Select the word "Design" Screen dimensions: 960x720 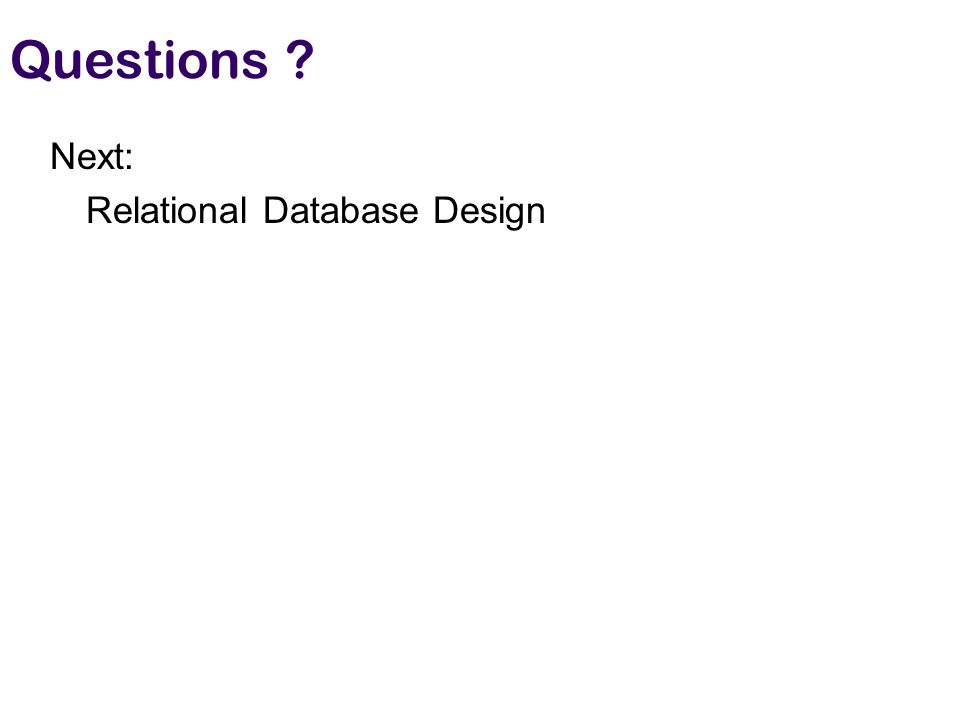coord(490,212)
